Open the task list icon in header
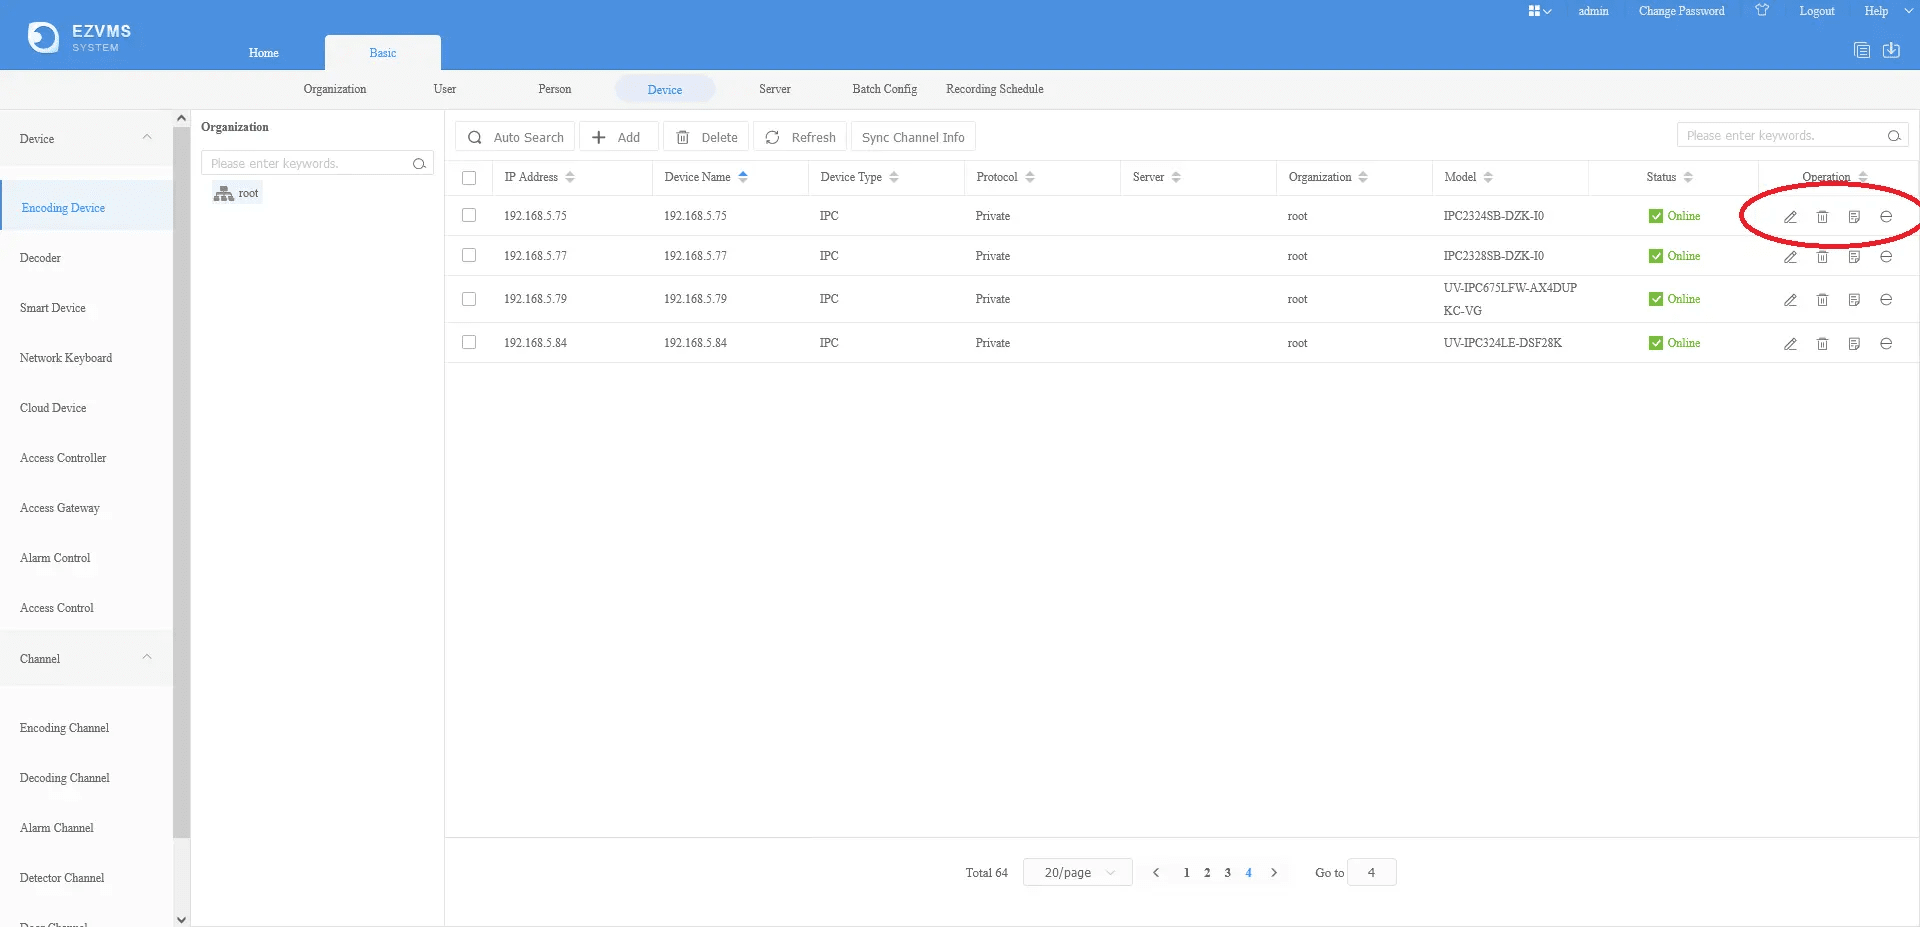 1862,50
